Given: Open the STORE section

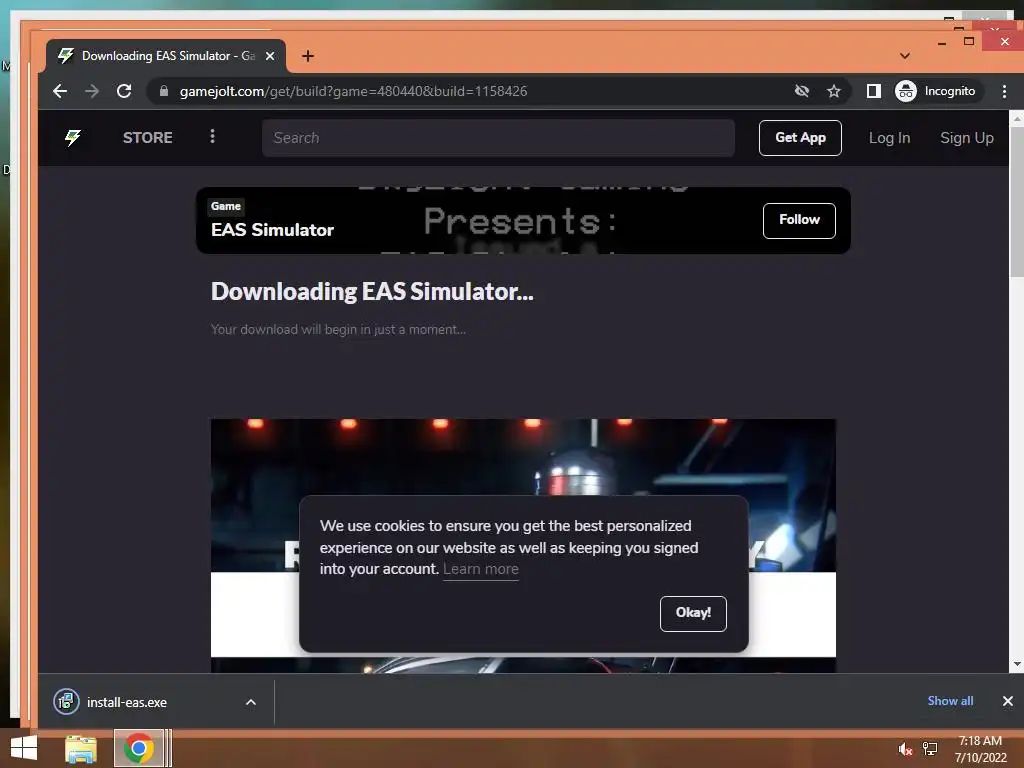Looking at the screenshot, I should [148, 138].
